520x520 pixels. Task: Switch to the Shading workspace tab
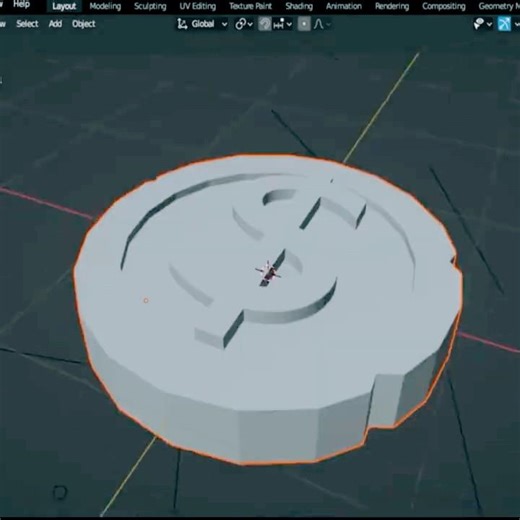click(299, 6)
